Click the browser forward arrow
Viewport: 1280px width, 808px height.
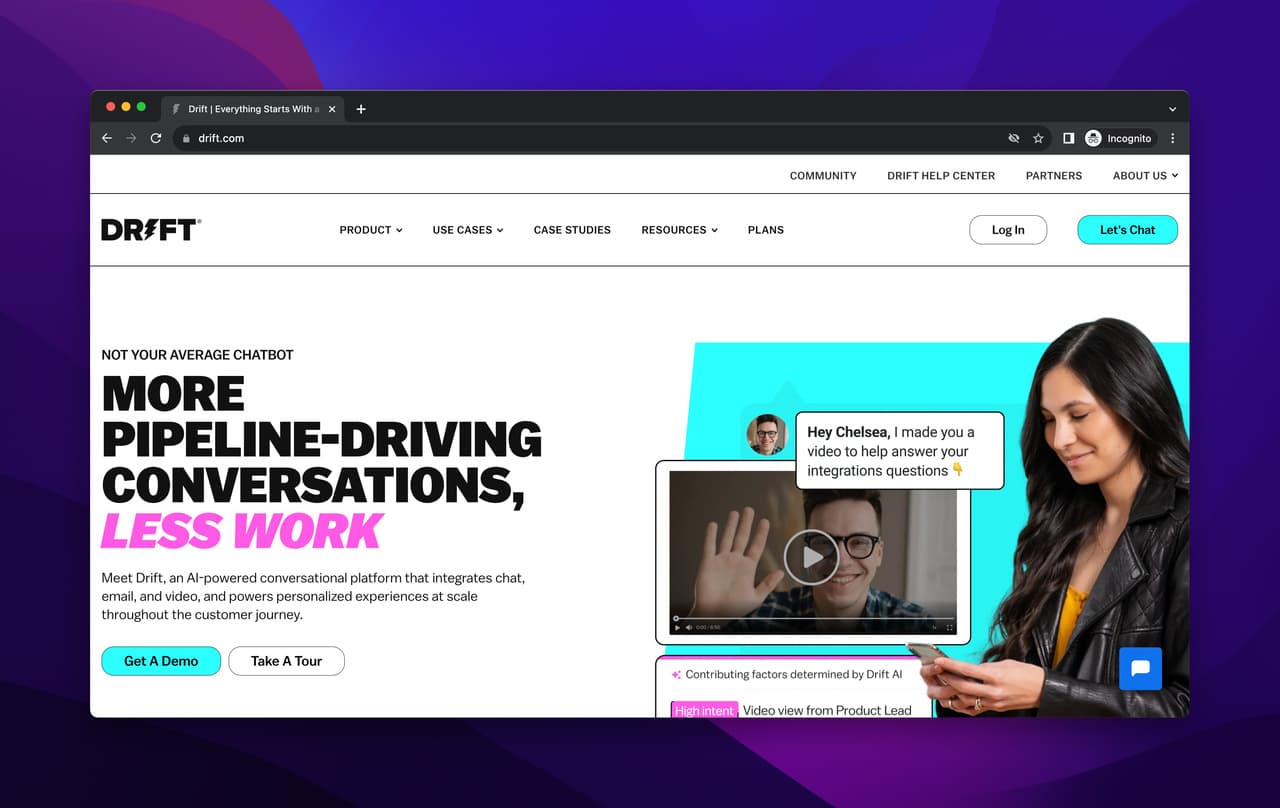[x=131, y=138]
